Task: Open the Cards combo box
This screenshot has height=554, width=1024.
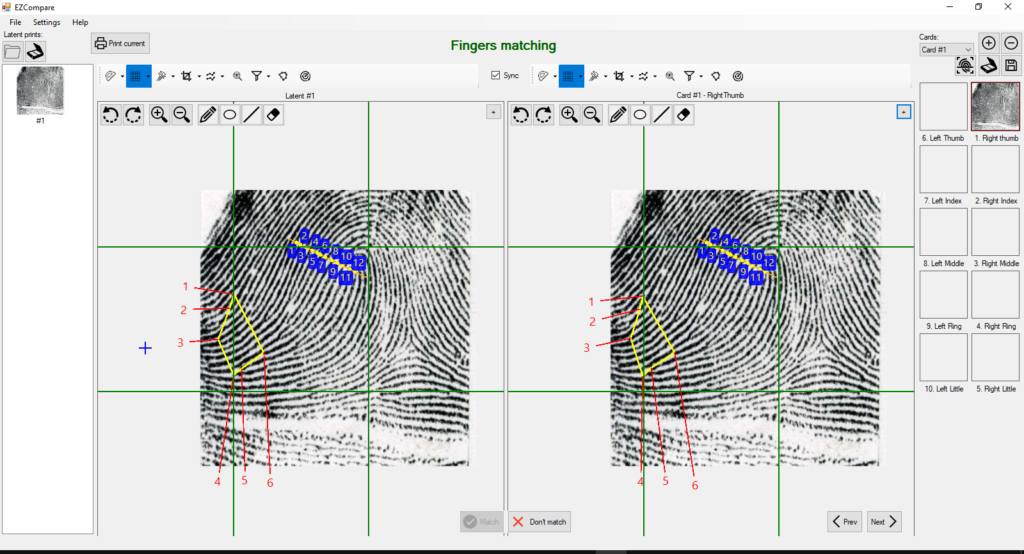Action: tap(946, 49)
